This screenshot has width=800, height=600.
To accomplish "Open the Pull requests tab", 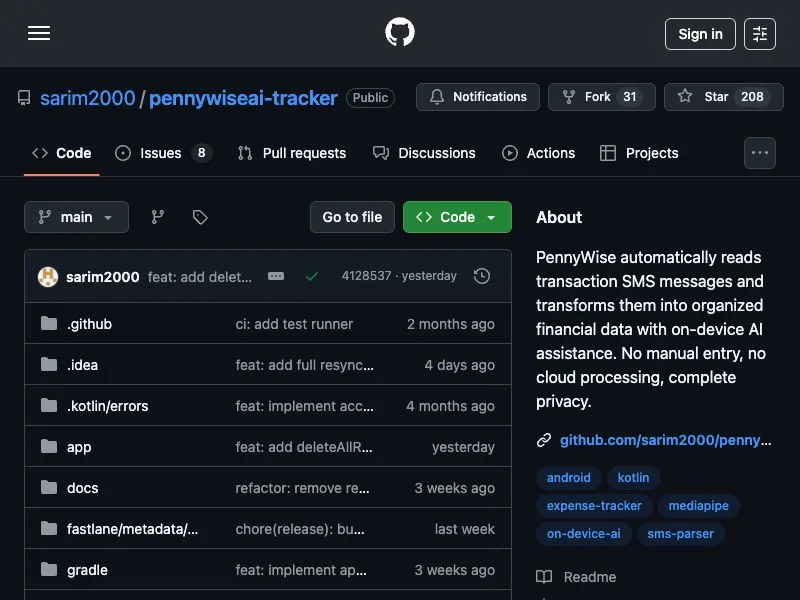I will pos(292,153).
